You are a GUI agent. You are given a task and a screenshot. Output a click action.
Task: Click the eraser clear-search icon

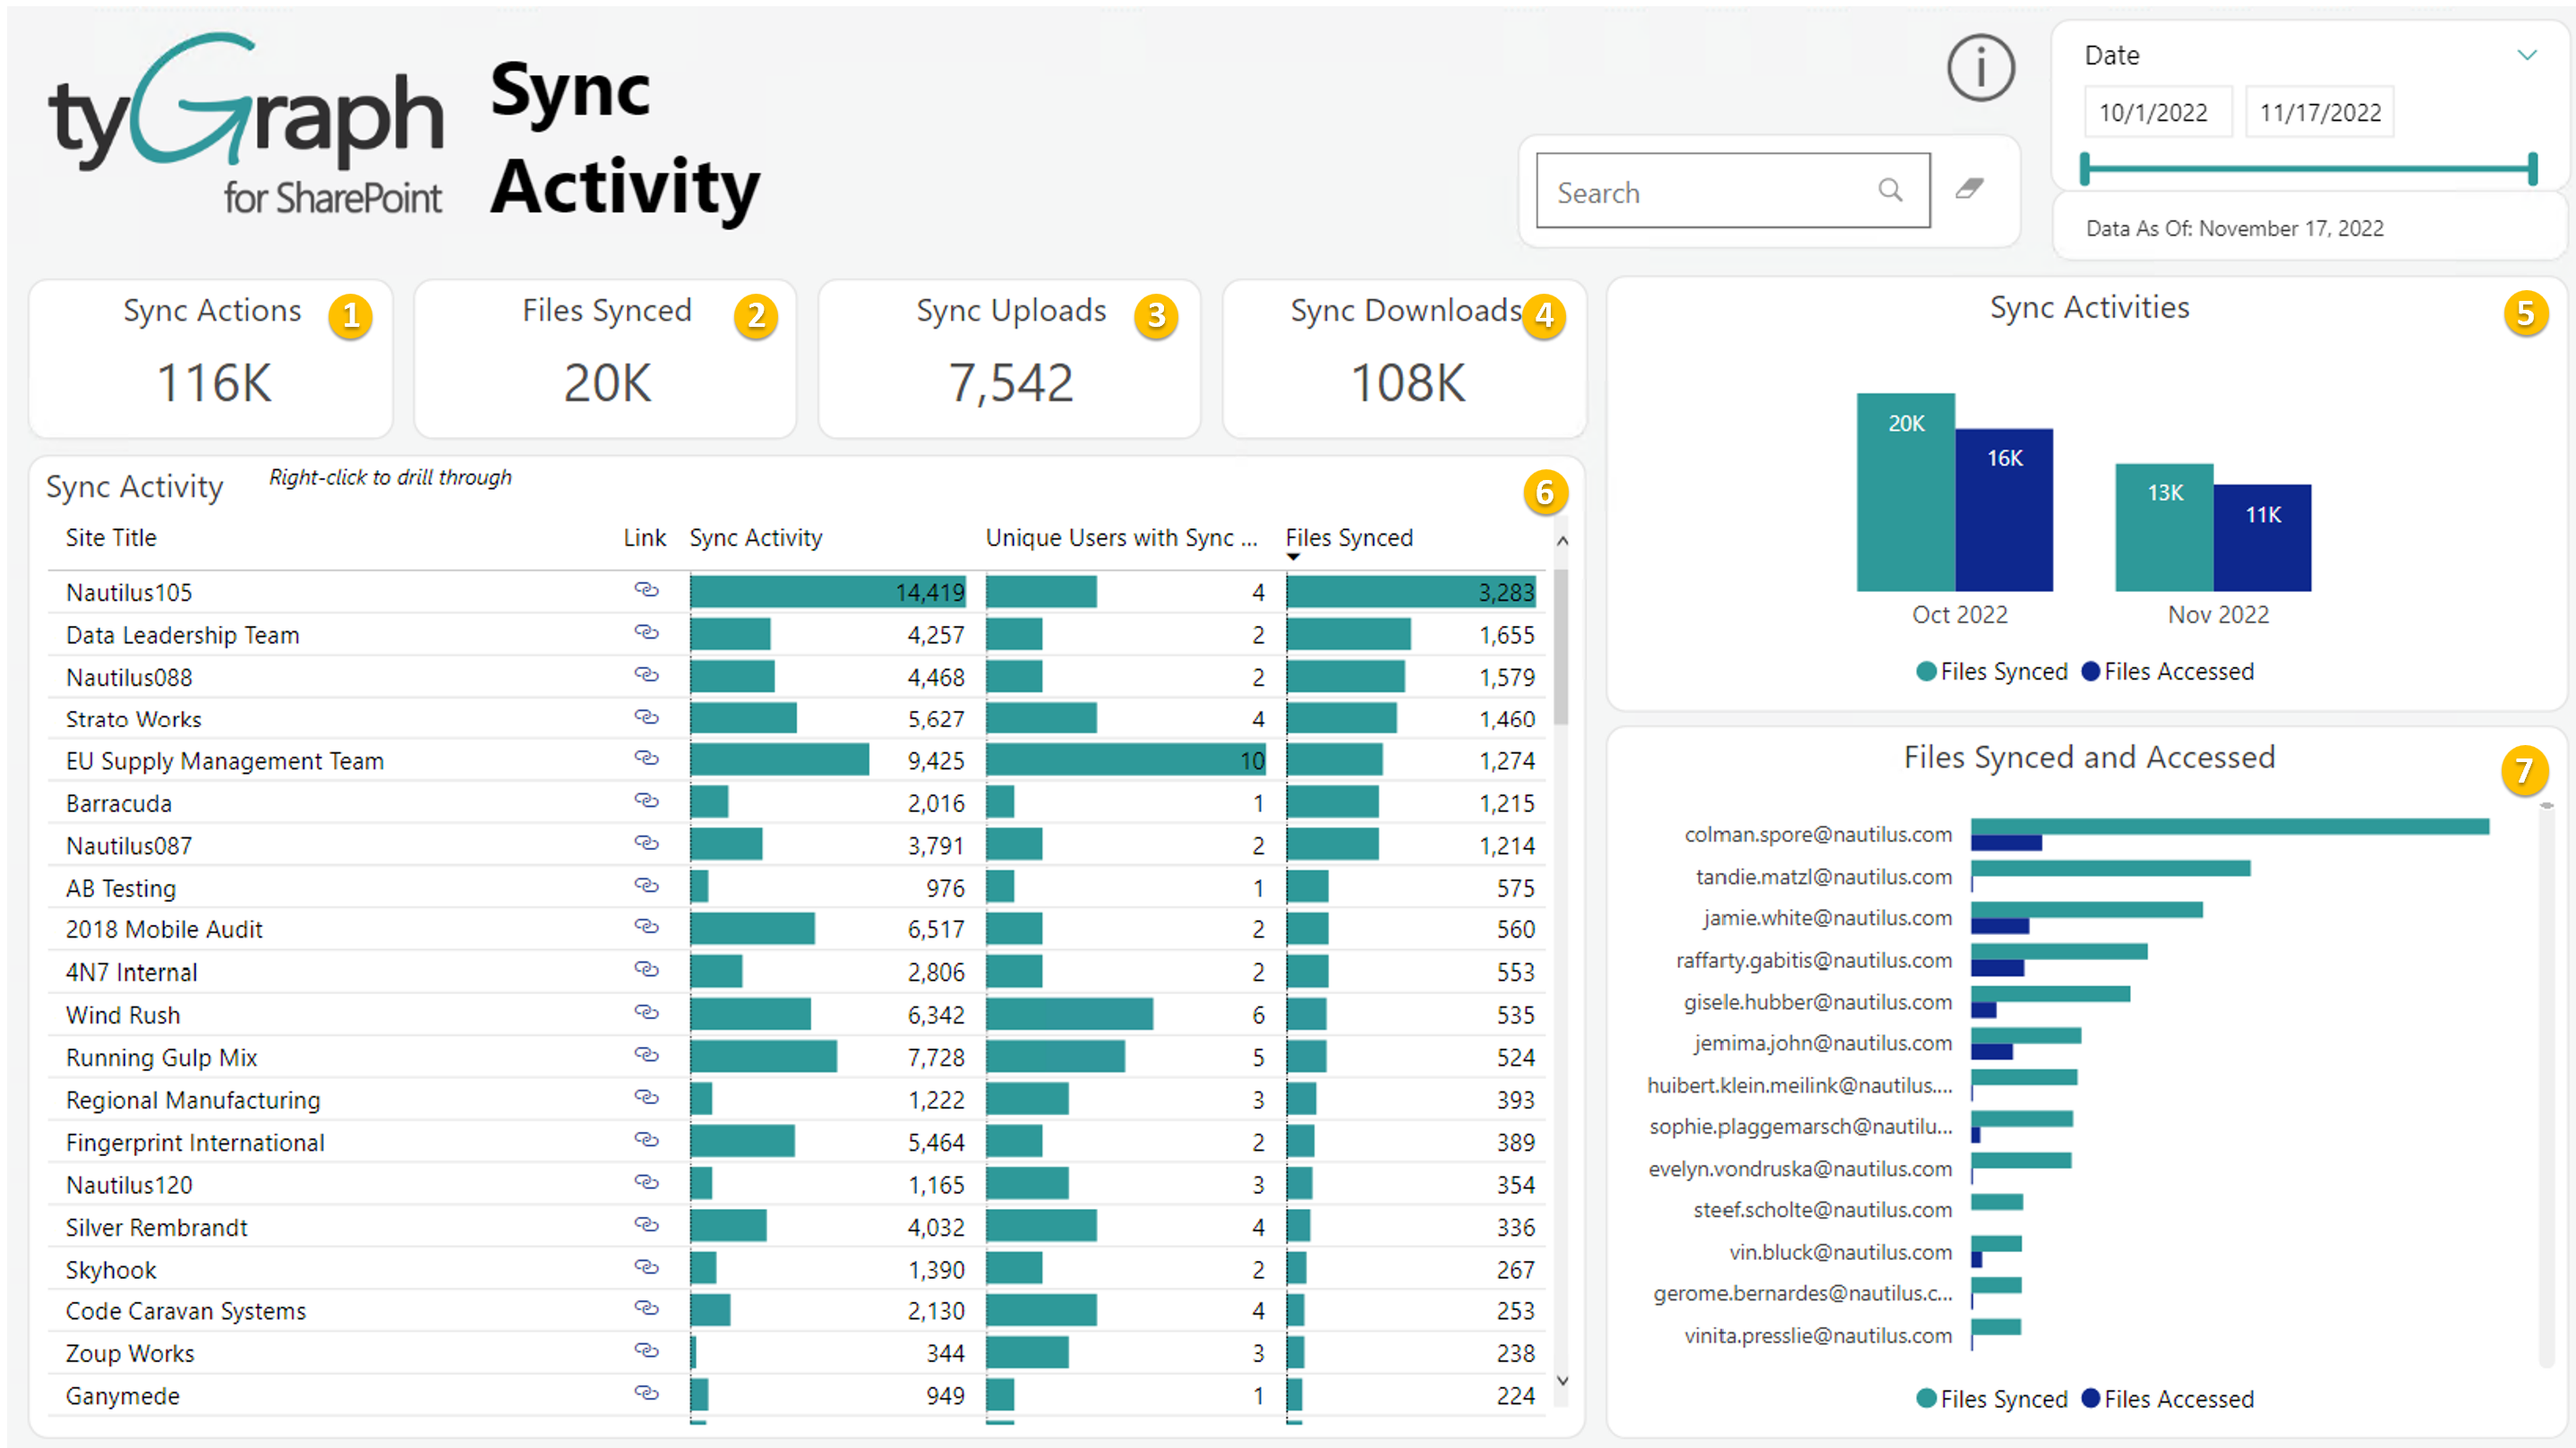point(1969,189)
